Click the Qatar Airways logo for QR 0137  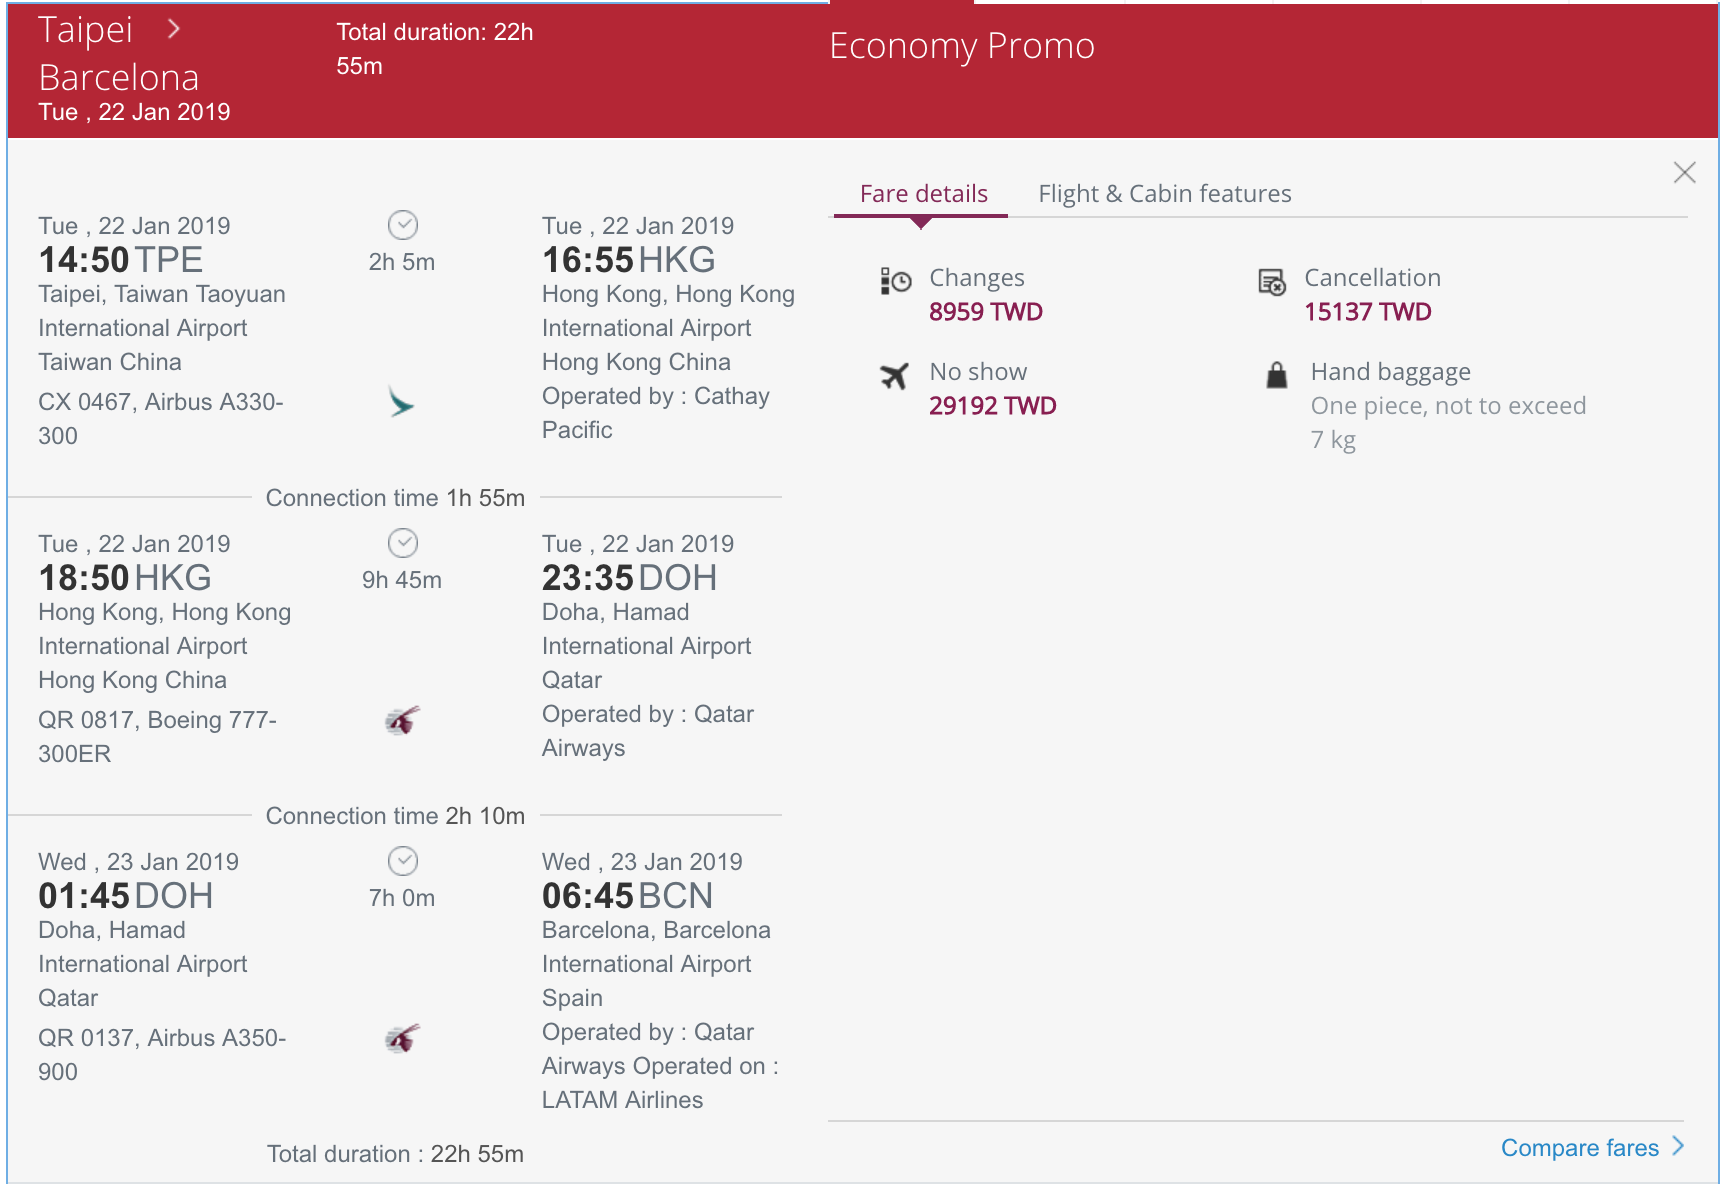pyautogui.click(x=402, y=1038)
